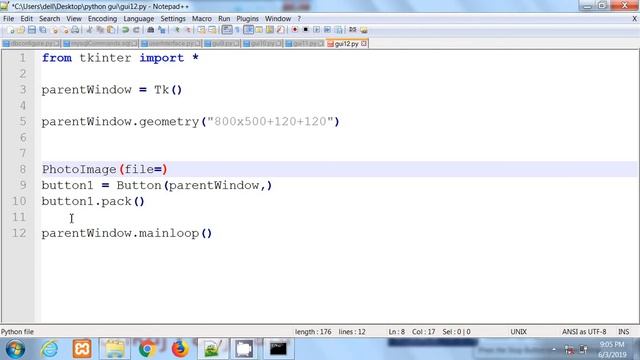Image resolution: width=640 pixels, height=360 pixels.
Task: Close document with menu bar X
Action: pyautogui.click(x=635, y=19)
